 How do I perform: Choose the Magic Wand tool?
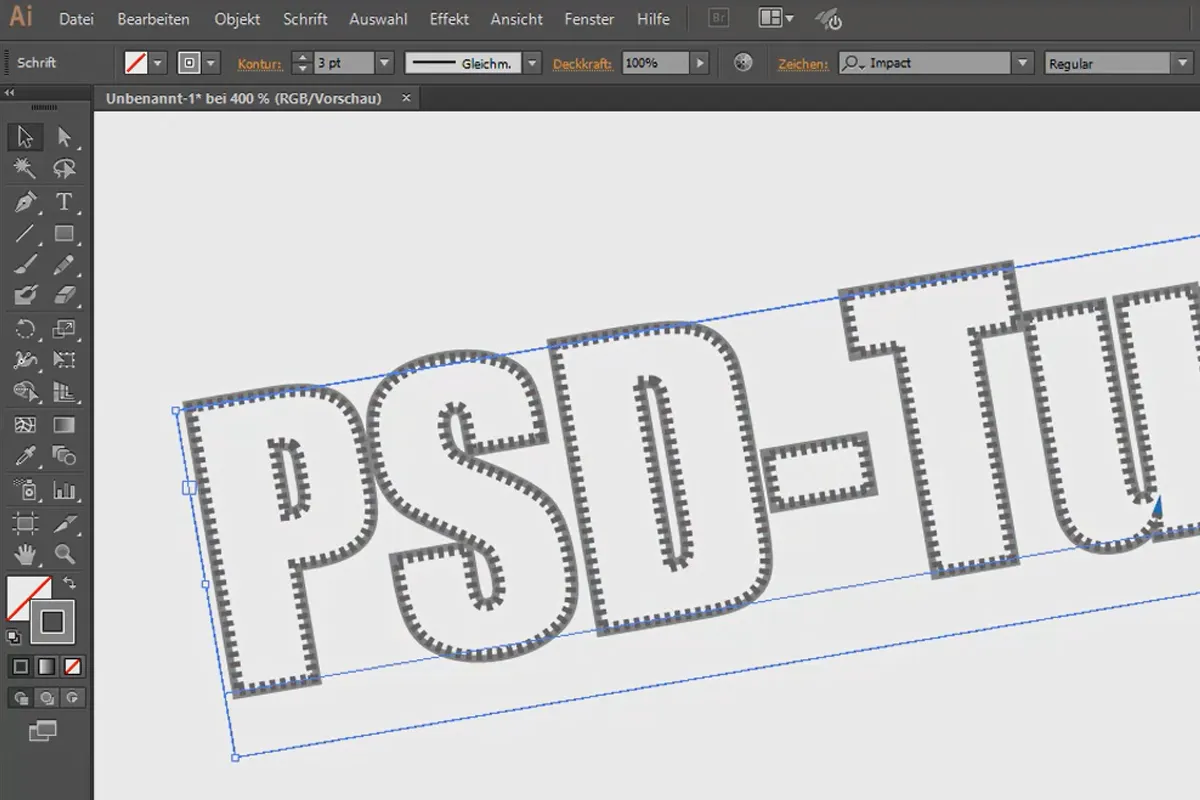(x=25, y=169)
